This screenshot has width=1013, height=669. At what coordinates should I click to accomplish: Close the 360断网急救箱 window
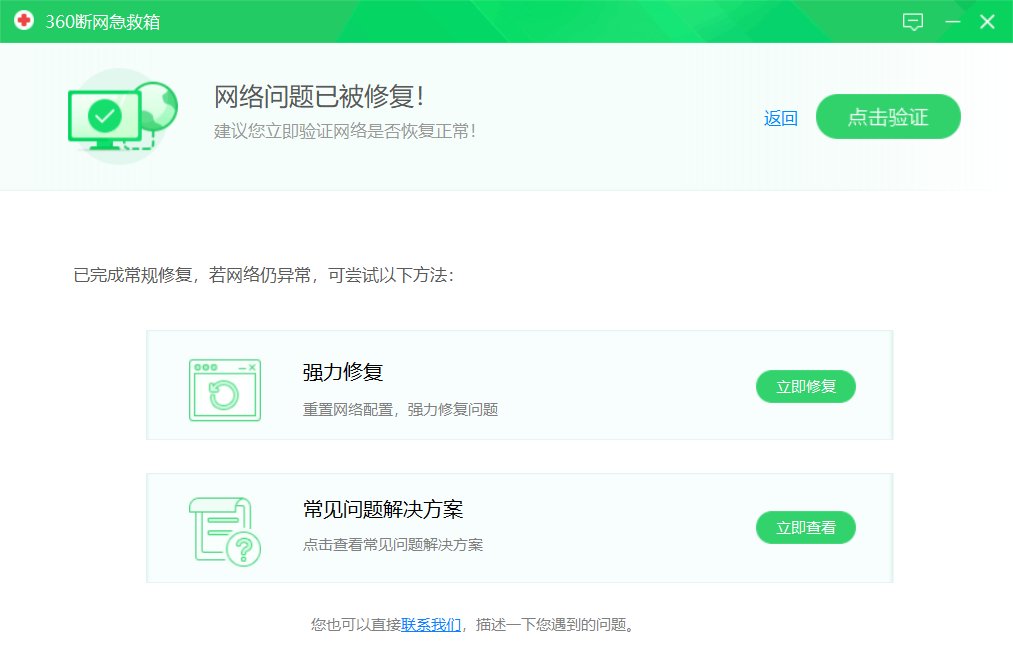point(987,22)
